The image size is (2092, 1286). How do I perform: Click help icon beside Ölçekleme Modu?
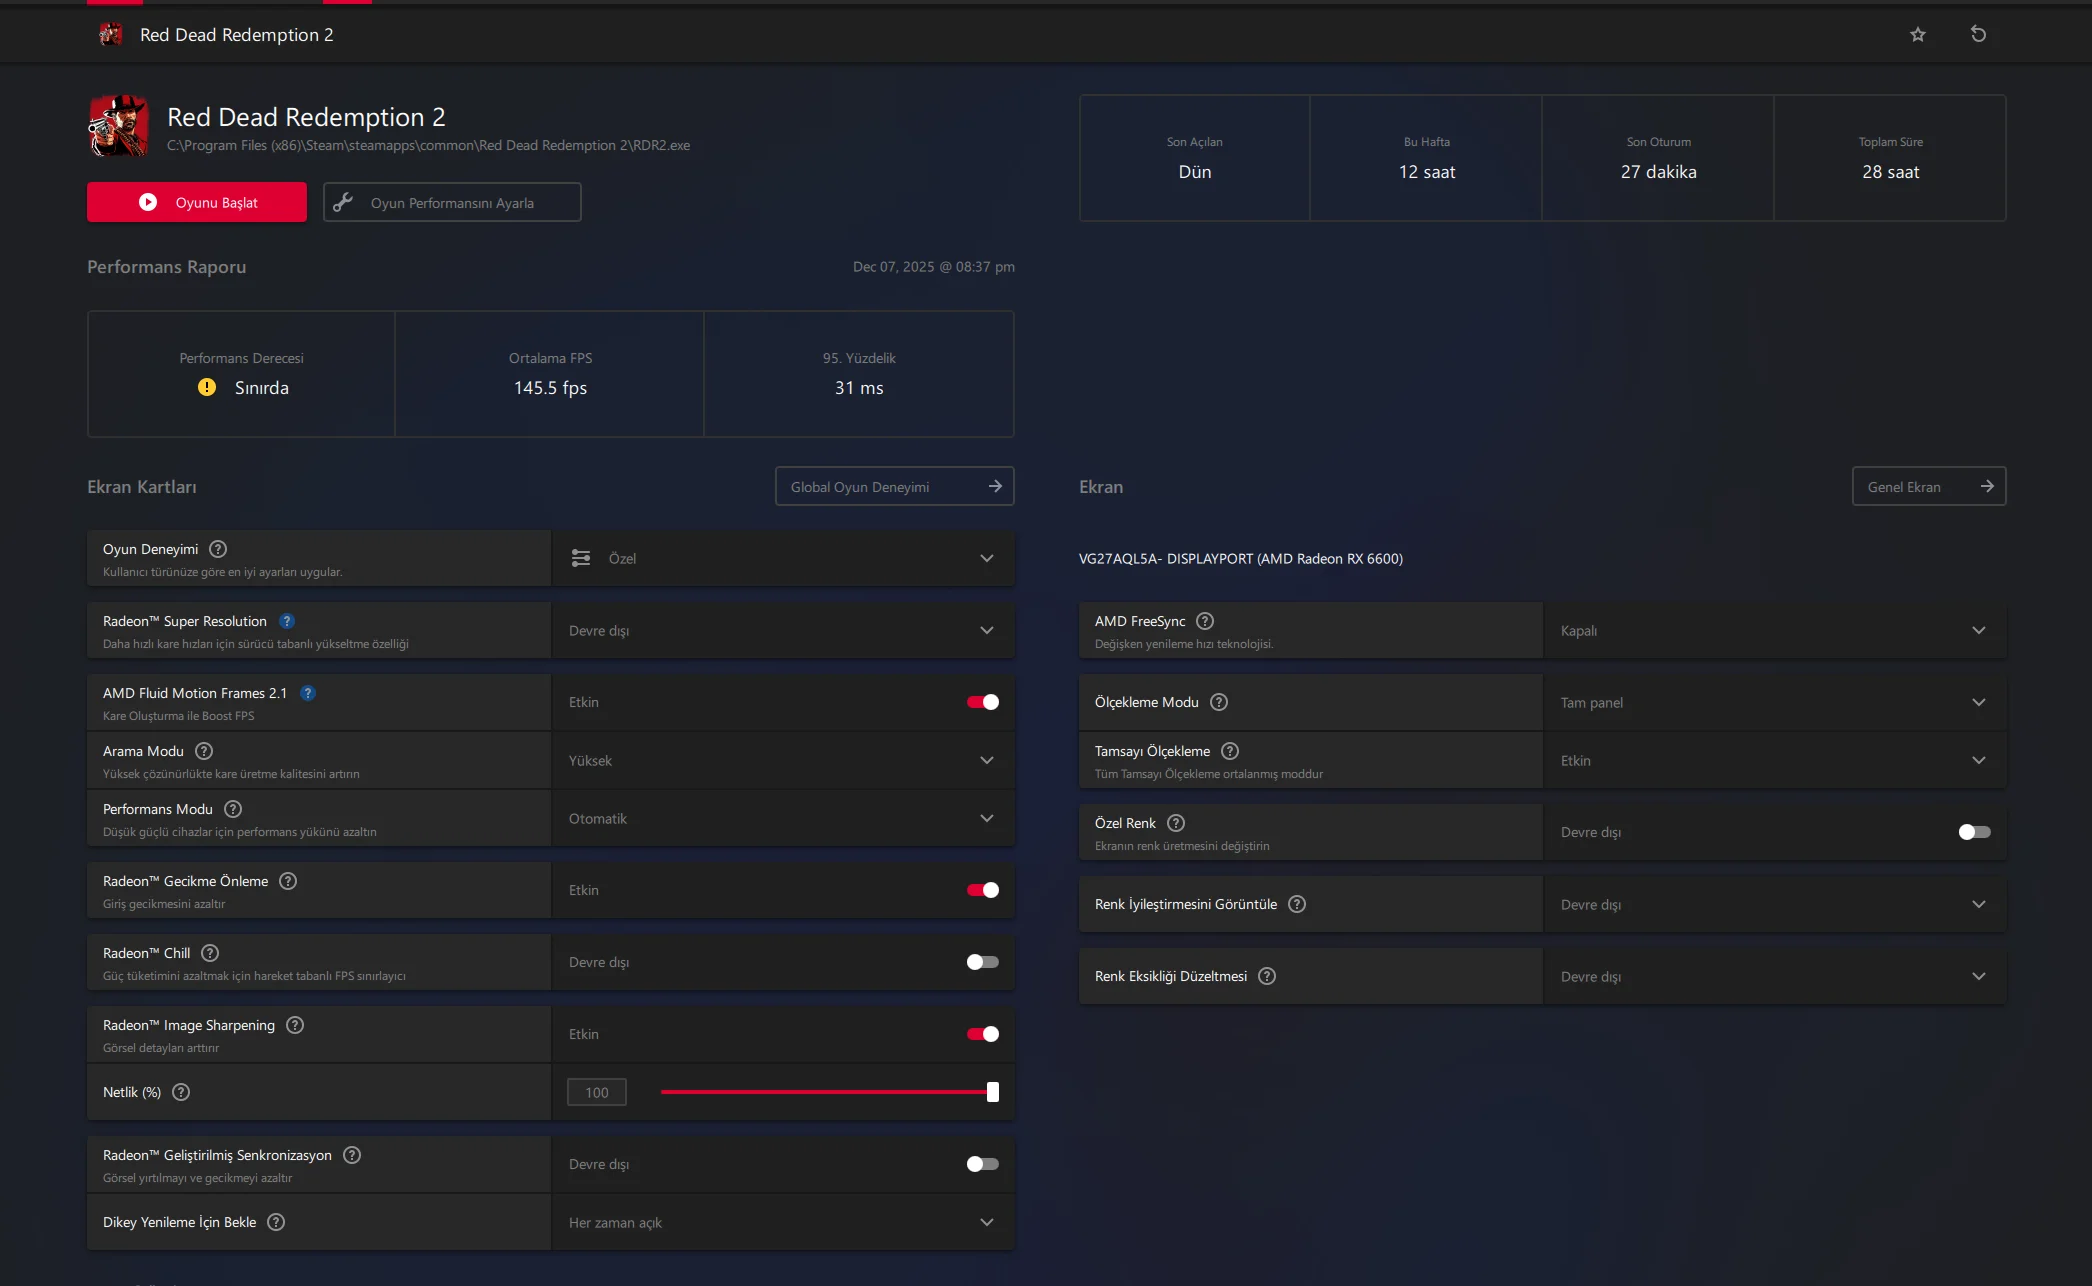(x=1219, y=702)
